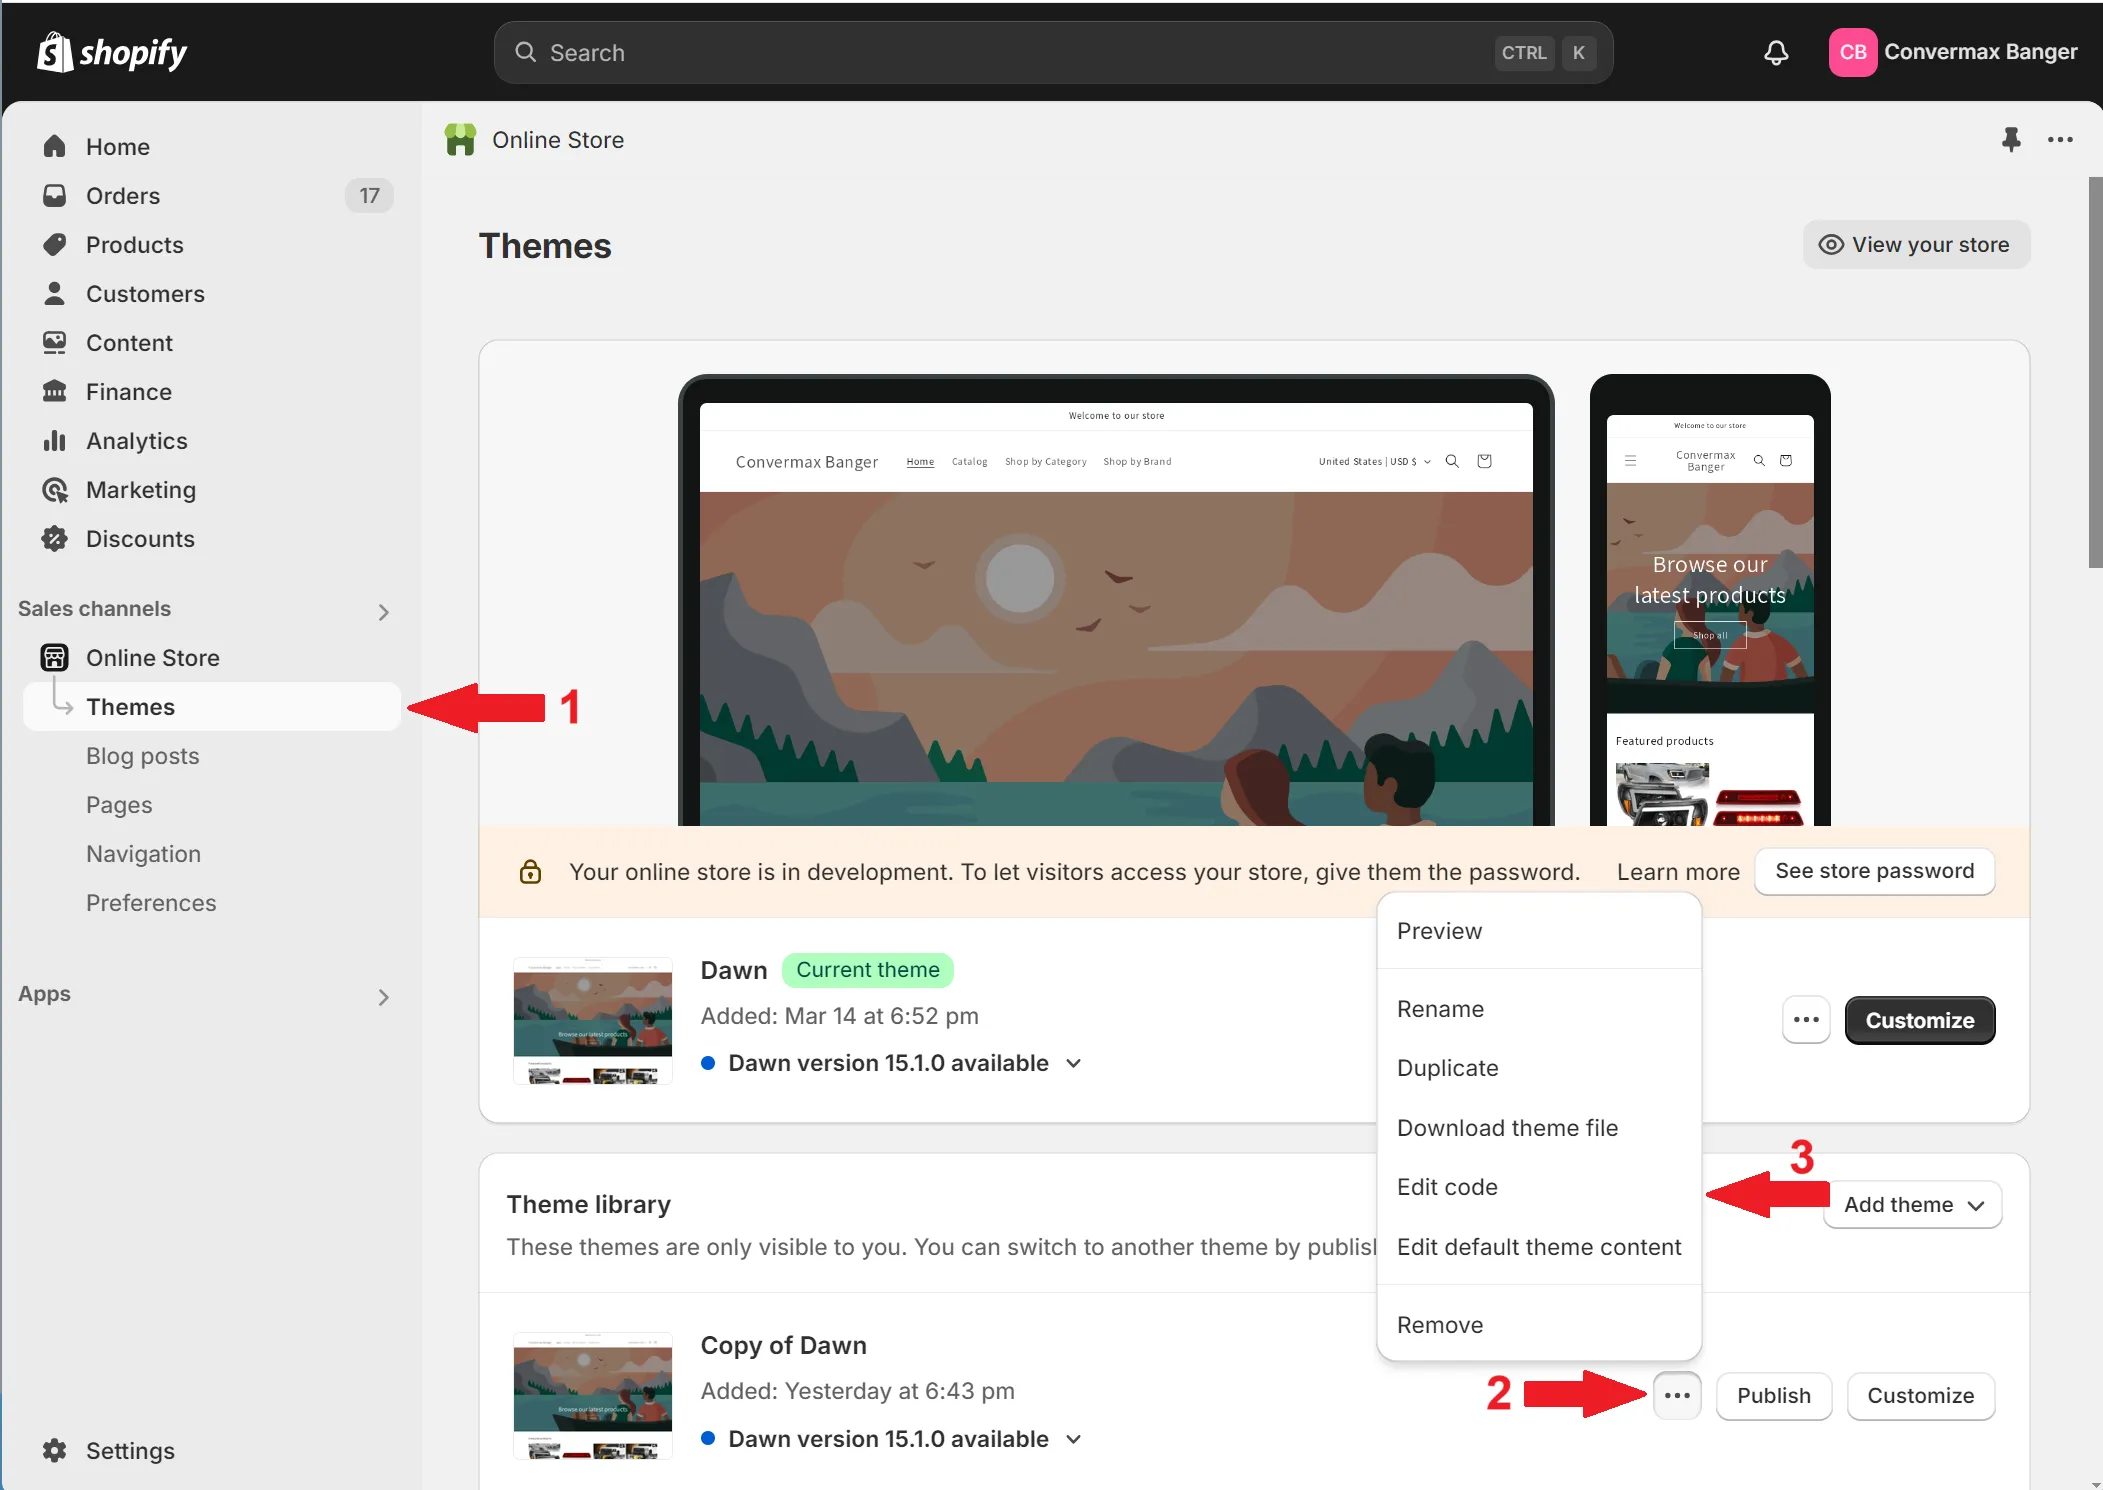Click the notification bell icon
Viewport: 2103px width, 1490px height.
(x=1776, y=52)
